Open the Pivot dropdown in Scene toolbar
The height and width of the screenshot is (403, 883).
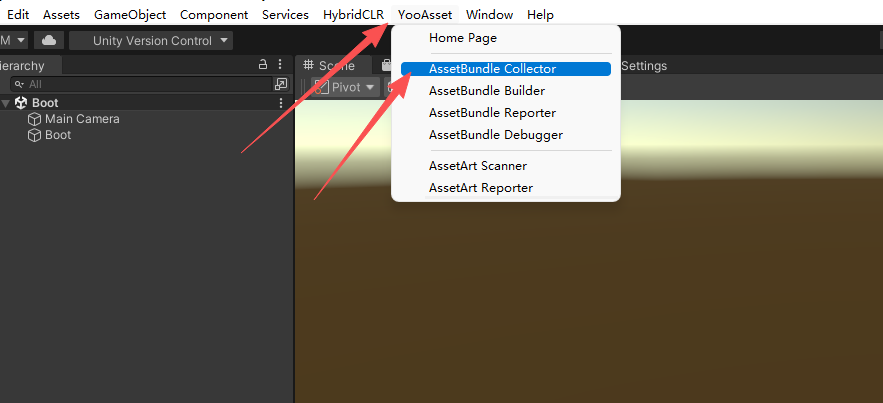click(345, 87)
